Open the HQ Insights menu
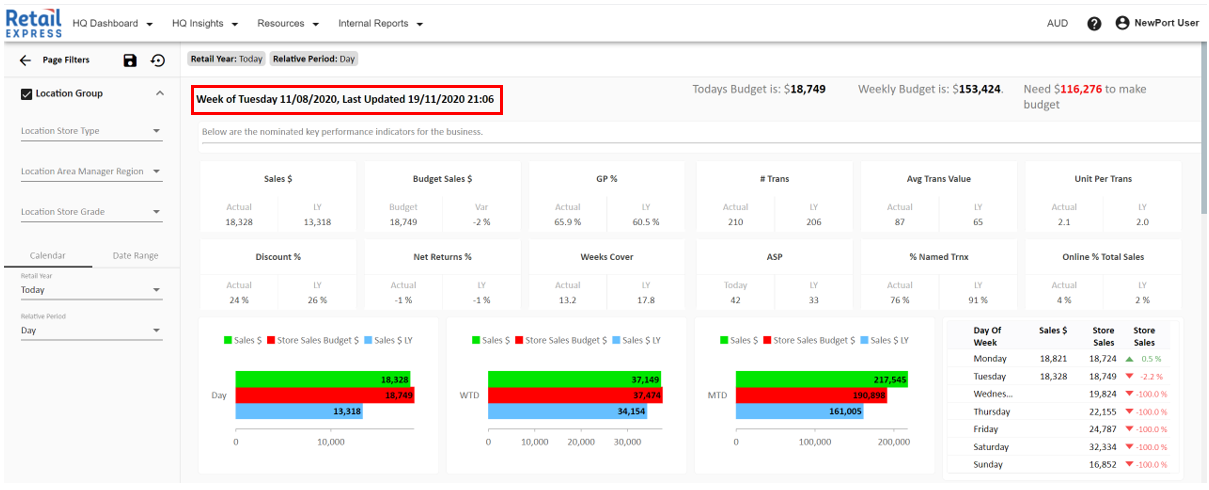1209x490 pixels. (x=204, y=23)
